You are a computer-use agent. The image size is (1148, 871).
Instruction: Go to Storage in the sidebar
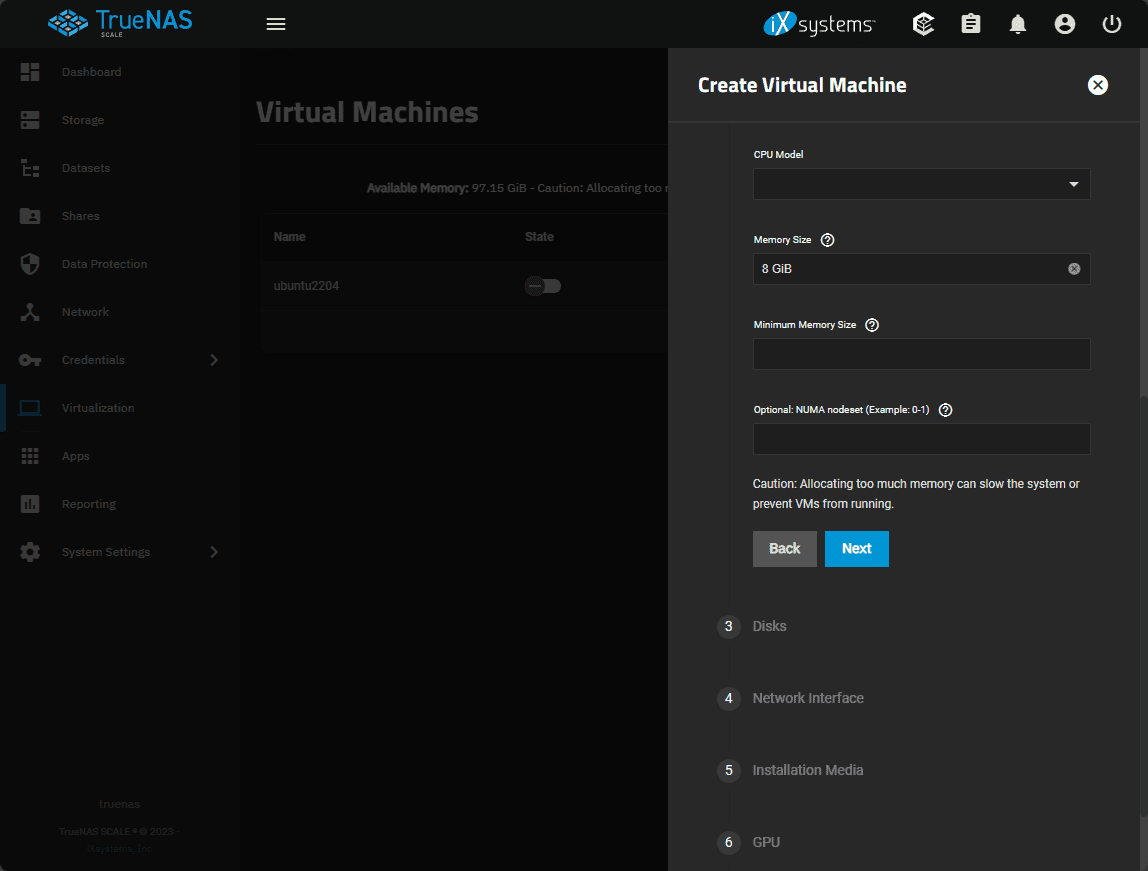tap(82, 120)
